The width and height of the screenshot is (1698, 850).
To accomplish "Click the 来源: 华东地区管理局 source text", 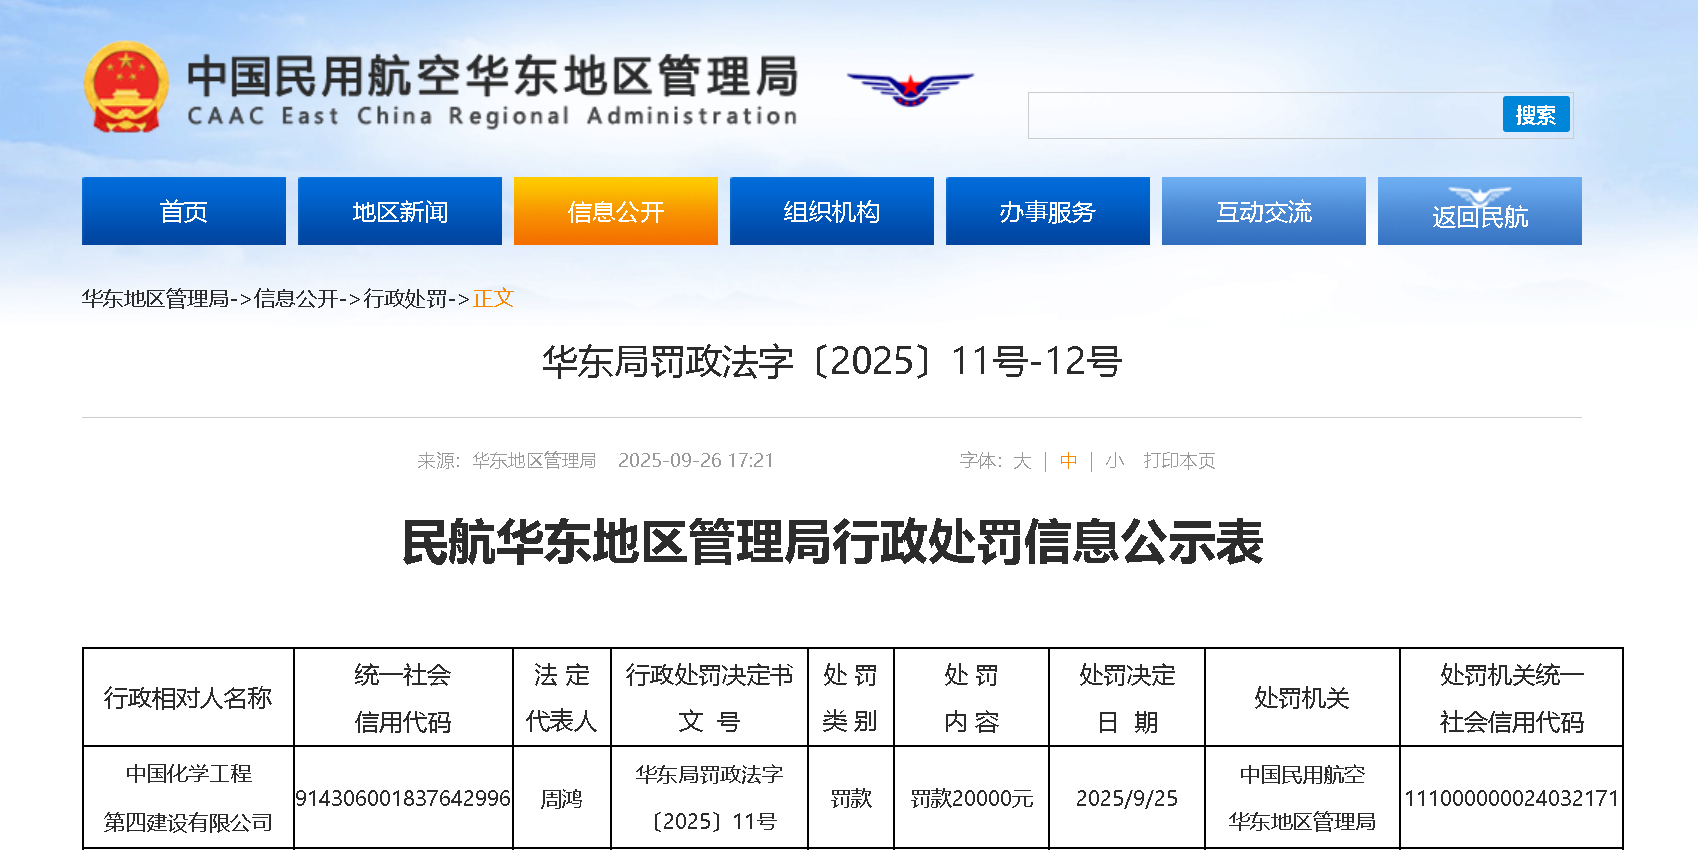I will tap(507, 461).
